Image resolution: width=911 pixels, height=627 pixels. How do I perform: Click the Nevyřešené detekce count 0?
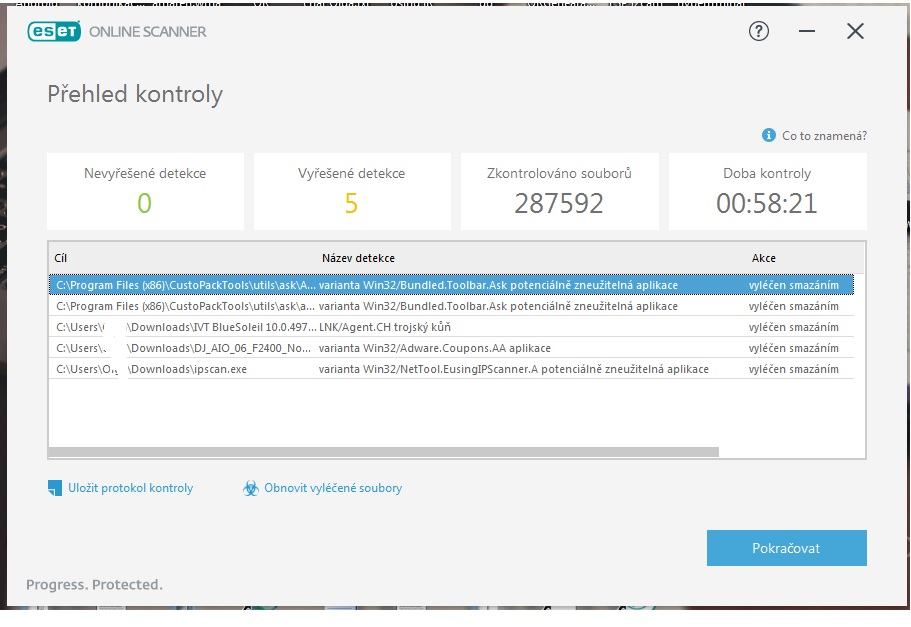144,203
